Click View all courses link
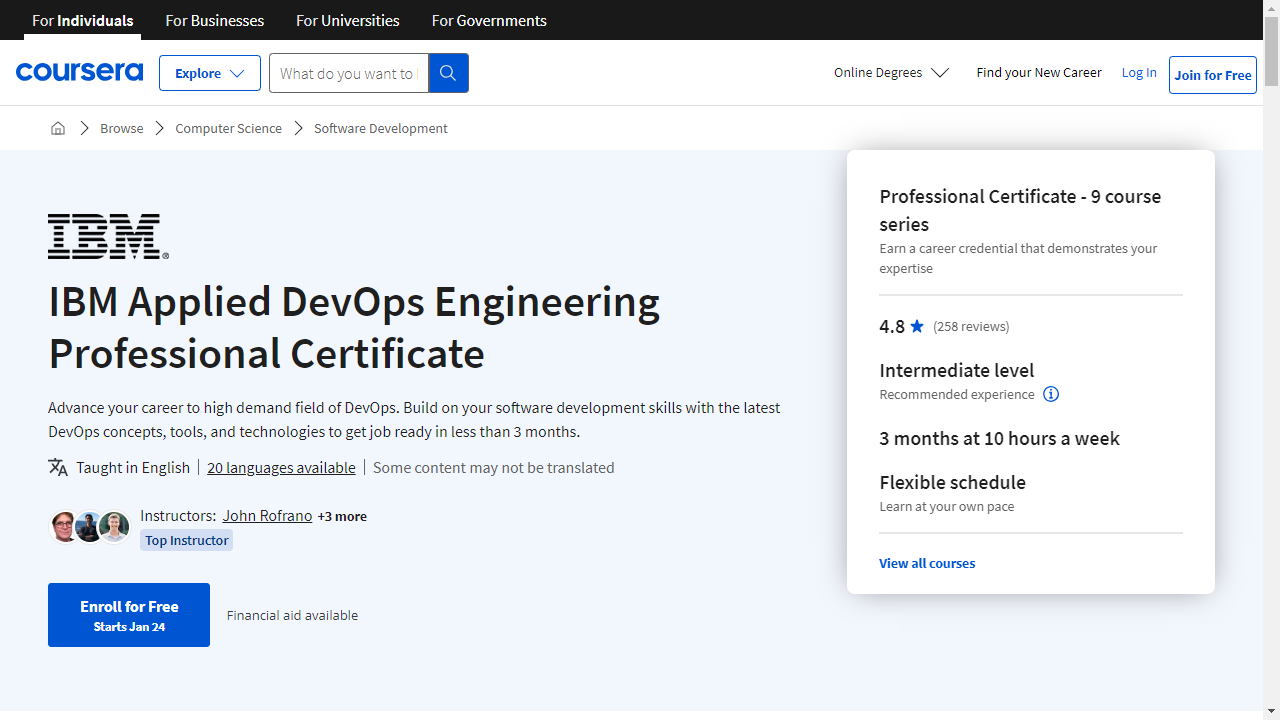Image resolution: width=1280 pixels, height=720 pixels. [x=927, y=563]
